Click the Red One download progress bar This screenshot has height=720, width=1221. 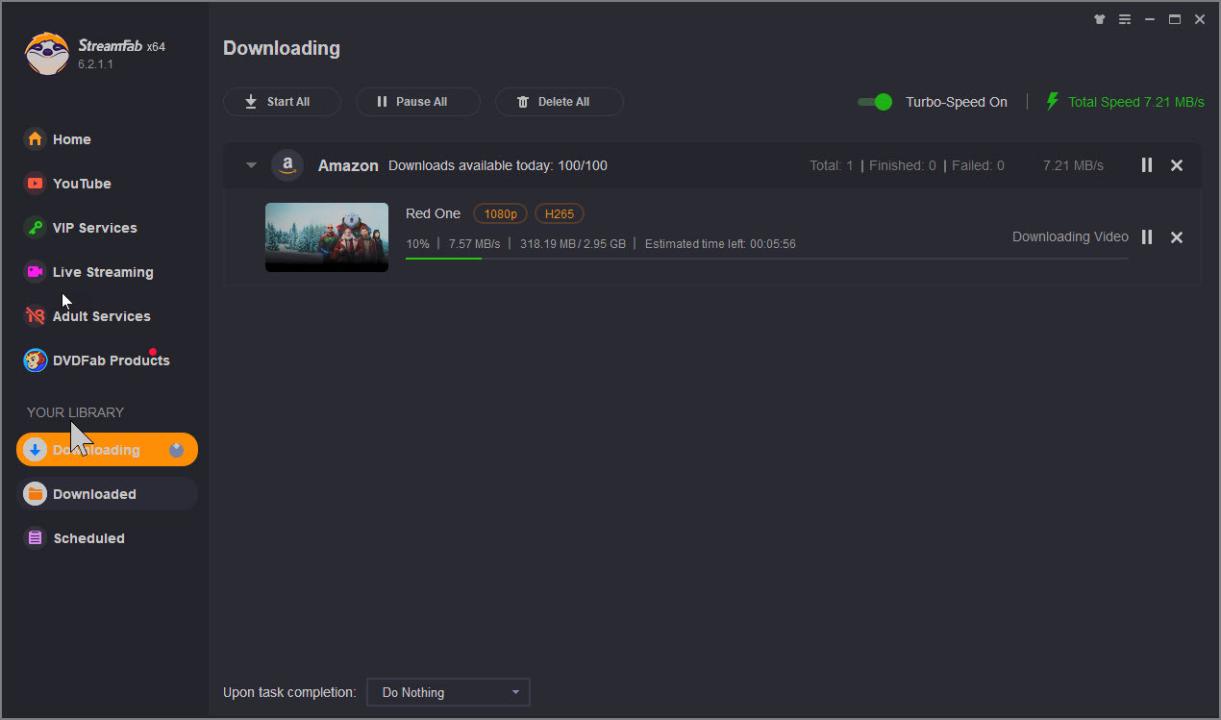click(766, 258)
